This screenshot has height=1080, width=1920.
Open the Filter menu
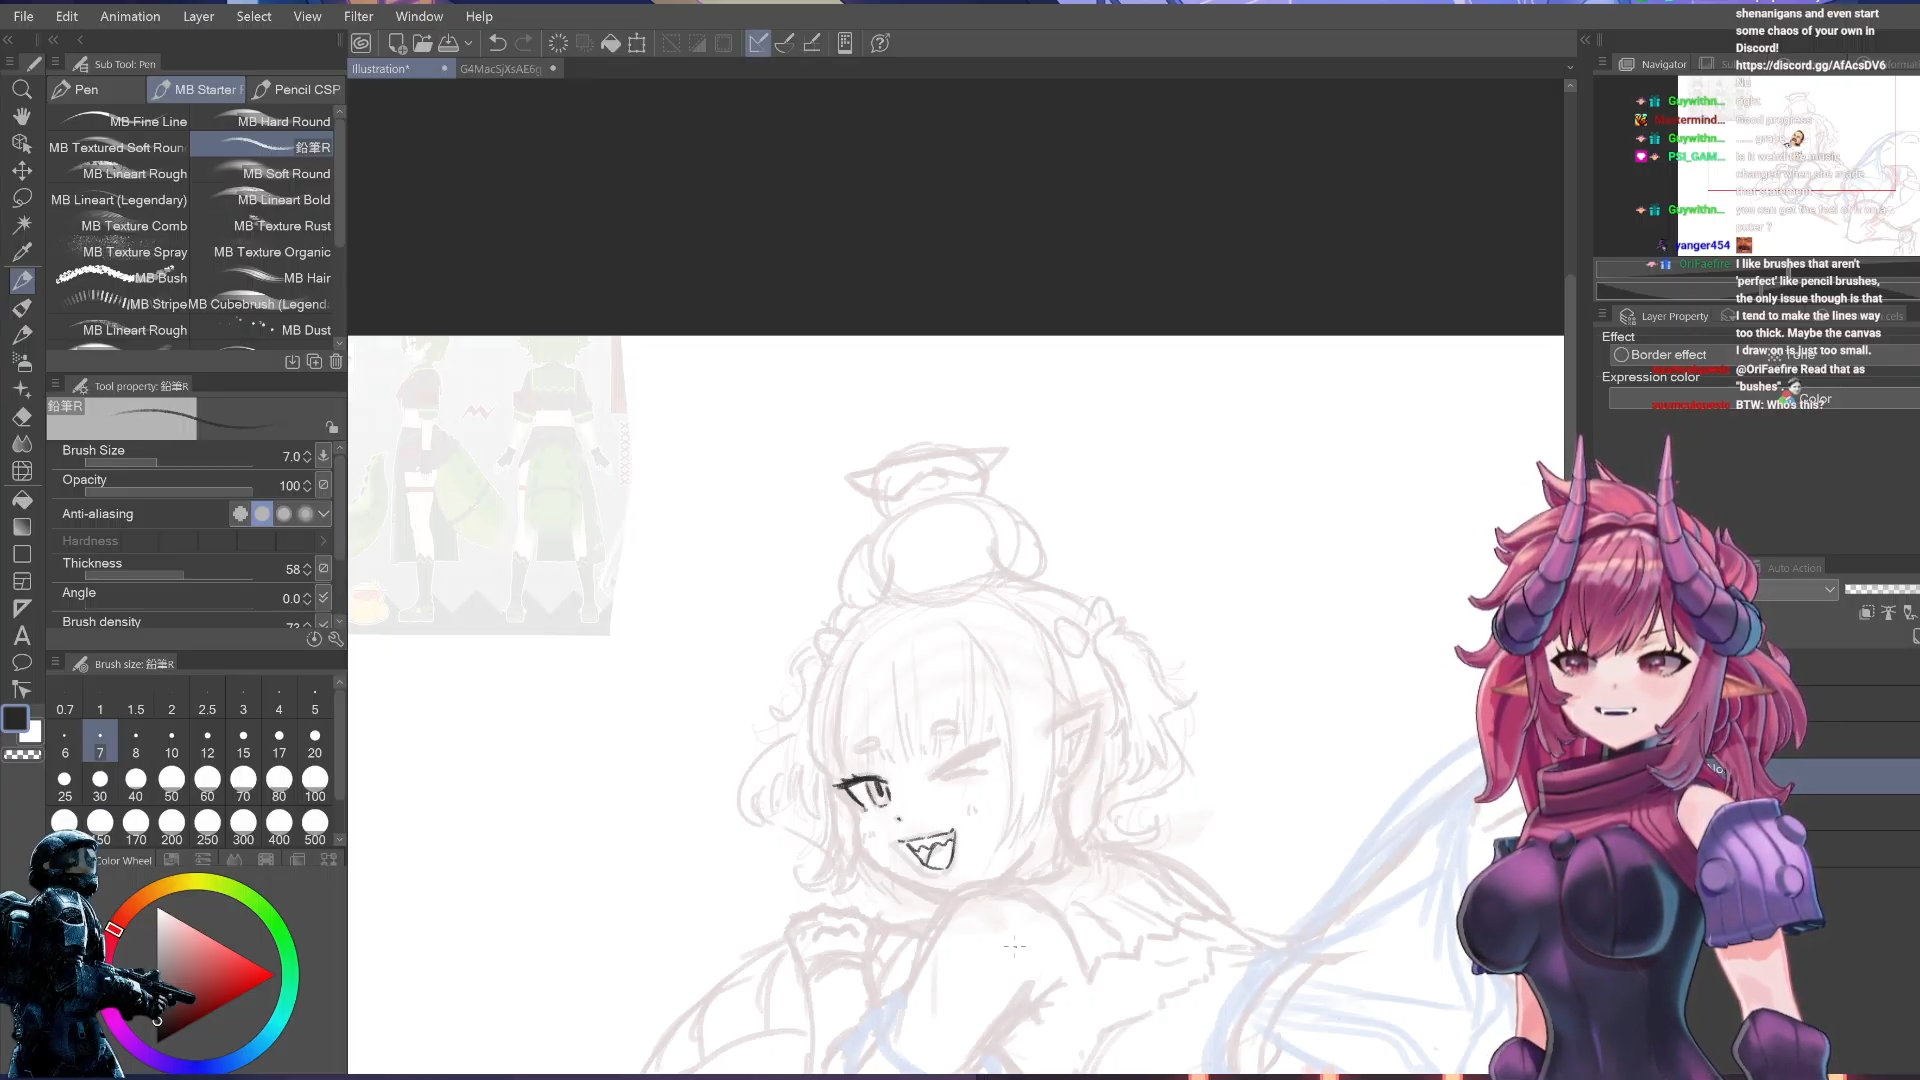tap(358, 16)
